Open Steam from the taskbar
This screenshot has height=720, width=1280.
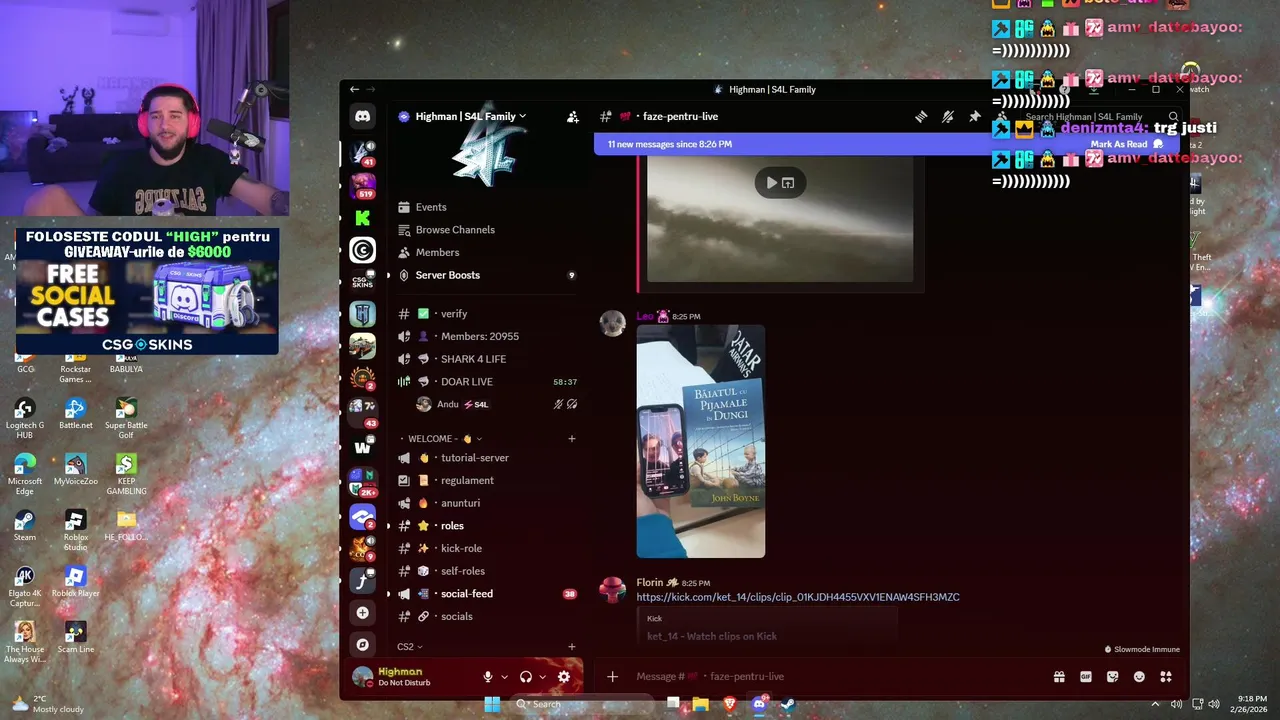tap(788, 704)
